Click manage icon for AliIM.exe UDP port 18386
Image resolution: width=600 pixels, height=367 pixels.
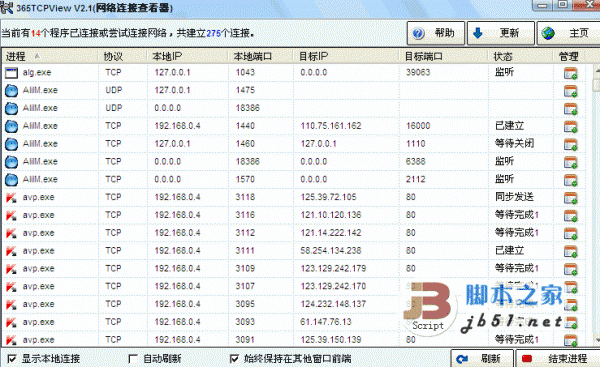[x=571, y=109]
